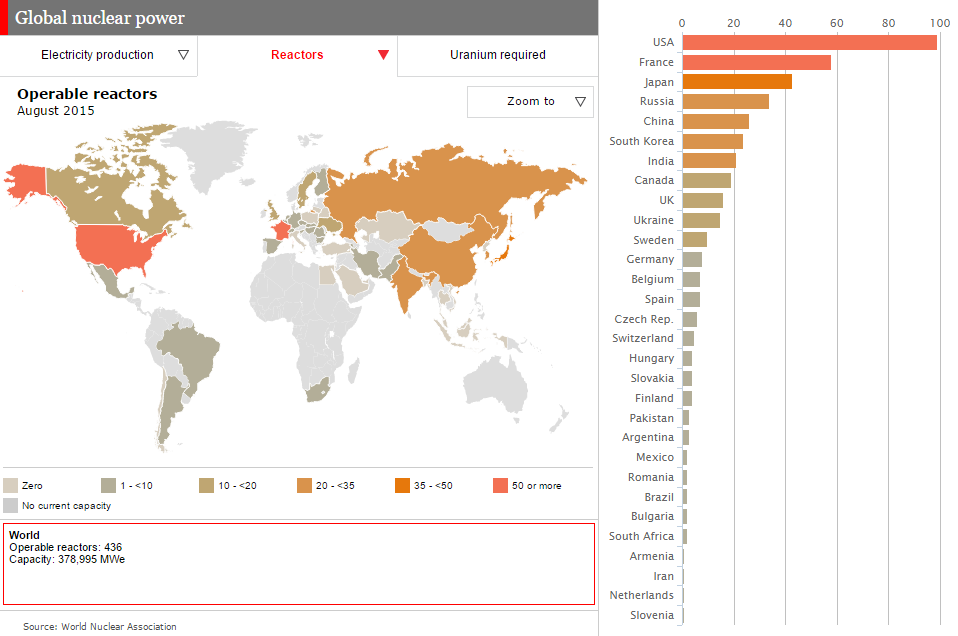This screenshot has width=958, height=636.
Task: Click Australia on the world map
Action: point(496,385)
